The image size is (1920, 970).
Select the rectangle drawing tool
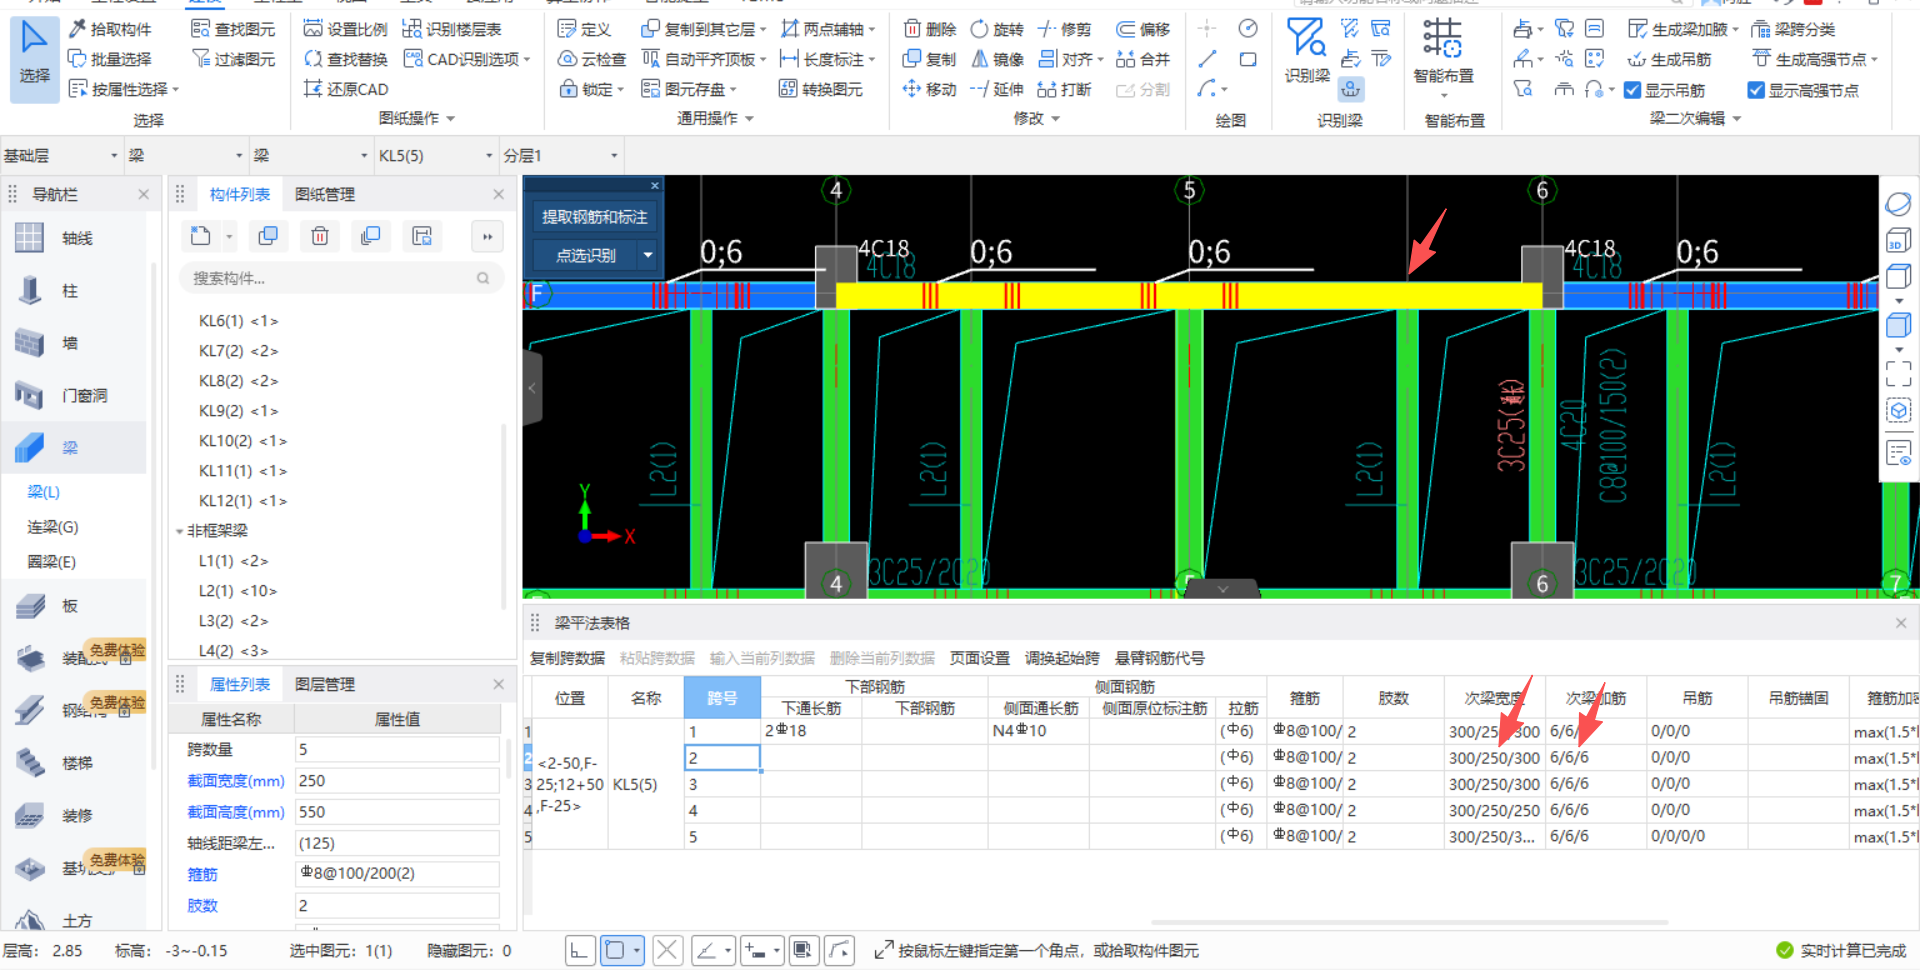[1248, 59]
